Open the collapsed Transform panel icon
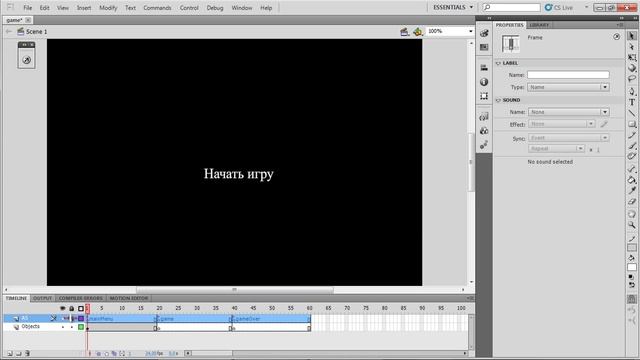Viewport: 640px width, 360px height. [484, 96]
